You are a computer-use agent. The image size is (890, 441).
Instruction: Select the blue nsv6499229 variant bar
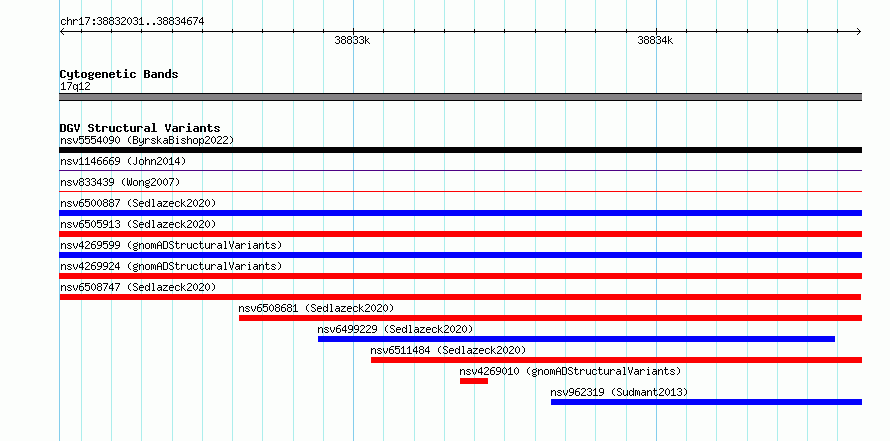coord(577,339)
